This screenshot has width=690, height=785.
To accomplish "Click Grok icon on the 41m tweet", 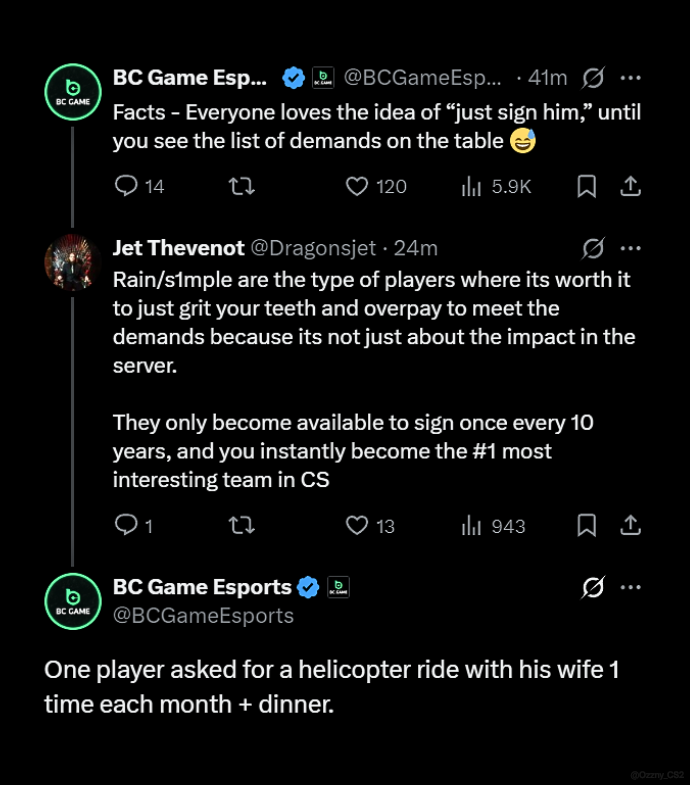I will [593, 78].
